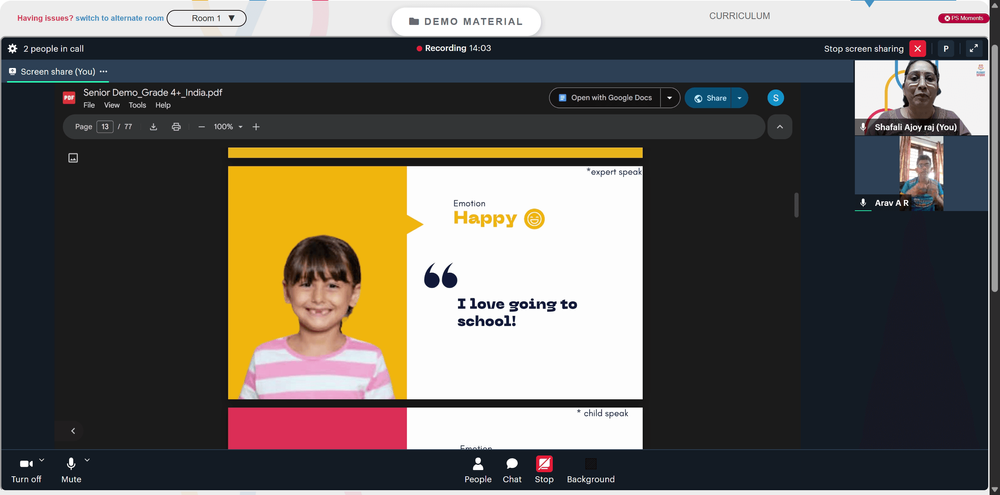
Task: Open the S account avatar
Action: point(776,98)
